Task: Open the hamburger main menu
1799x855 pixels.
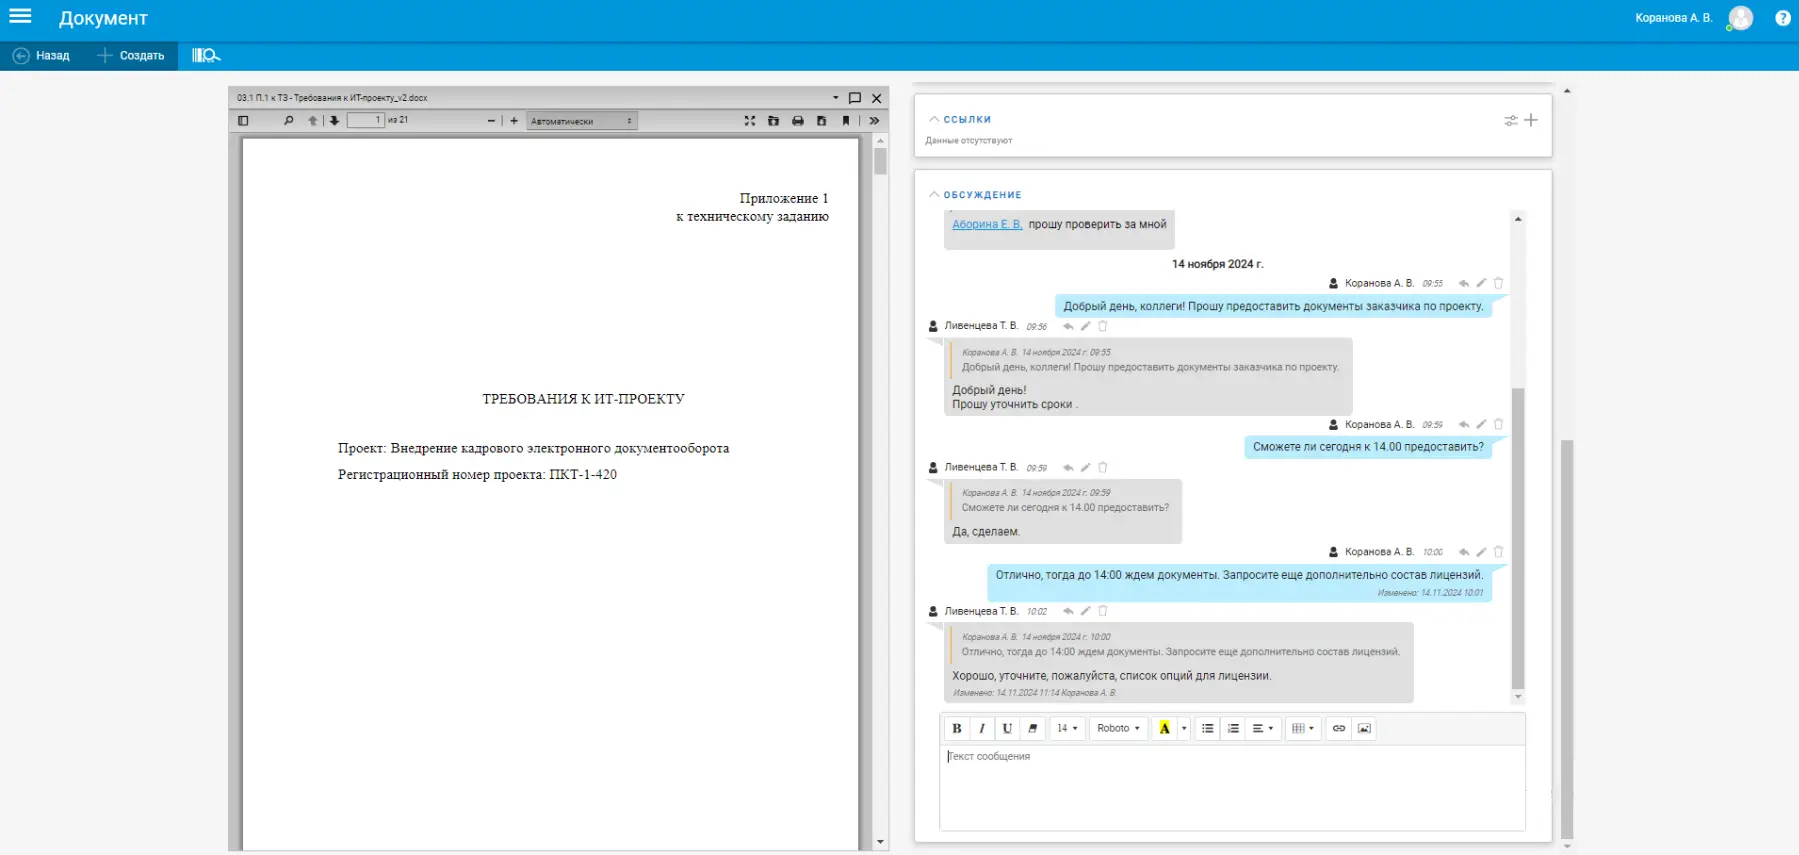Action: 20,17
